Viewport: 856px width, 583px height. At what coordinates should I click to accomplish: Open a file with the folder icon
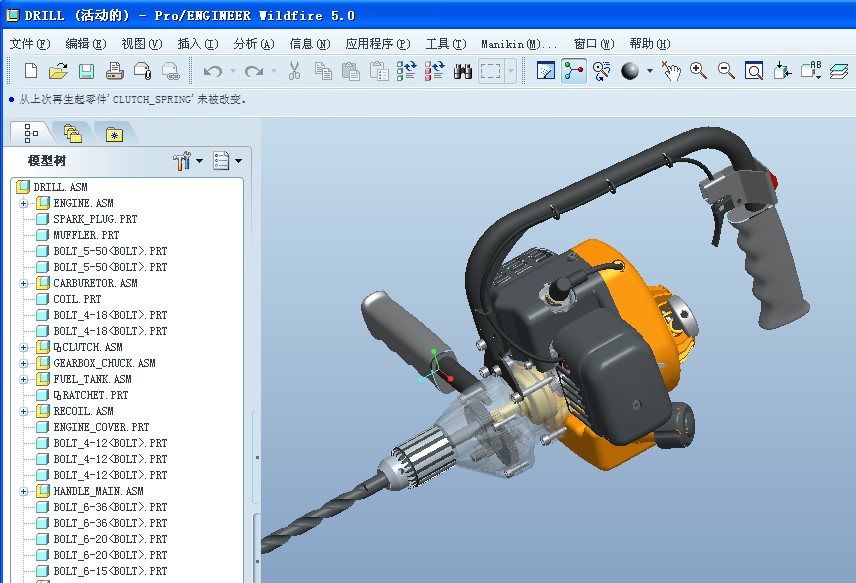[x=58, y=71]
